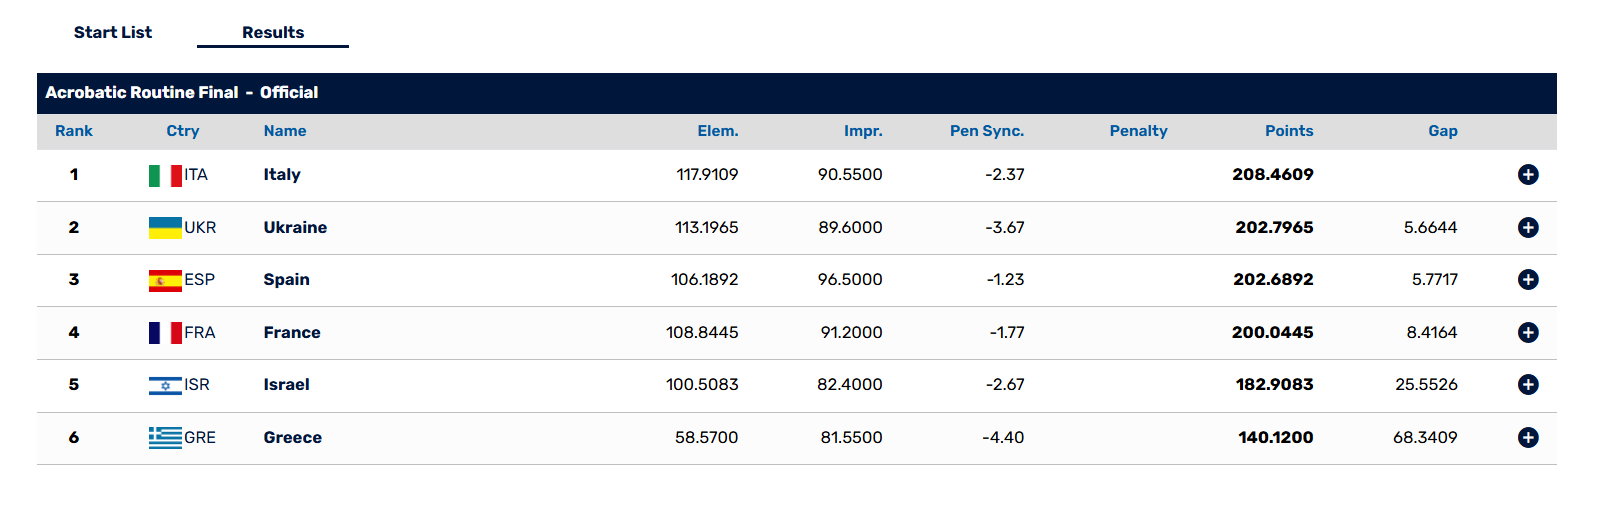Expand Israel's result row plus icon
1609x515 pixels.
point(1528,385)
